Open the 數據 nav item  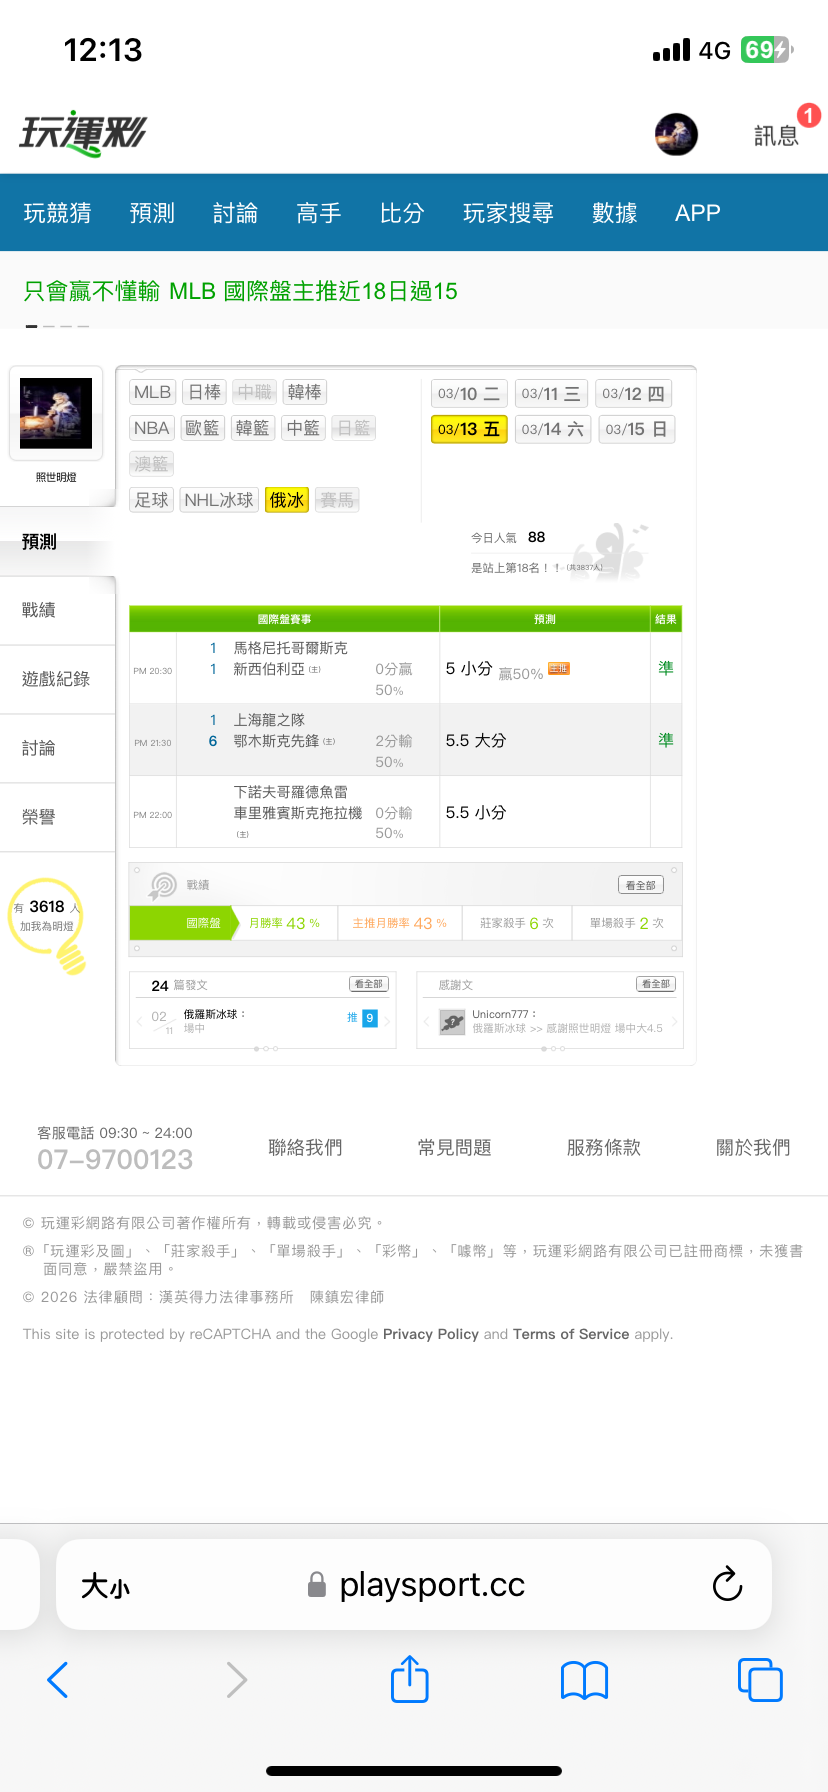[x=614, y=213]
